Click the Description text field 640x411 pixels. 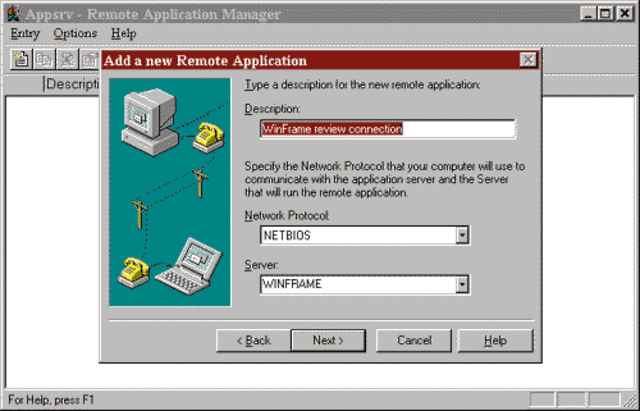[388, 129]
